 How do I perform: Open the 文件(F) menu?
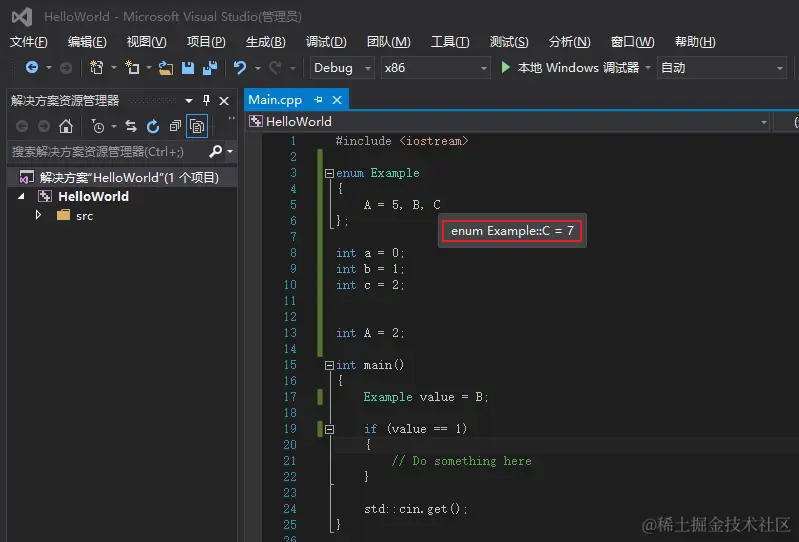click(x=29, y=42)
